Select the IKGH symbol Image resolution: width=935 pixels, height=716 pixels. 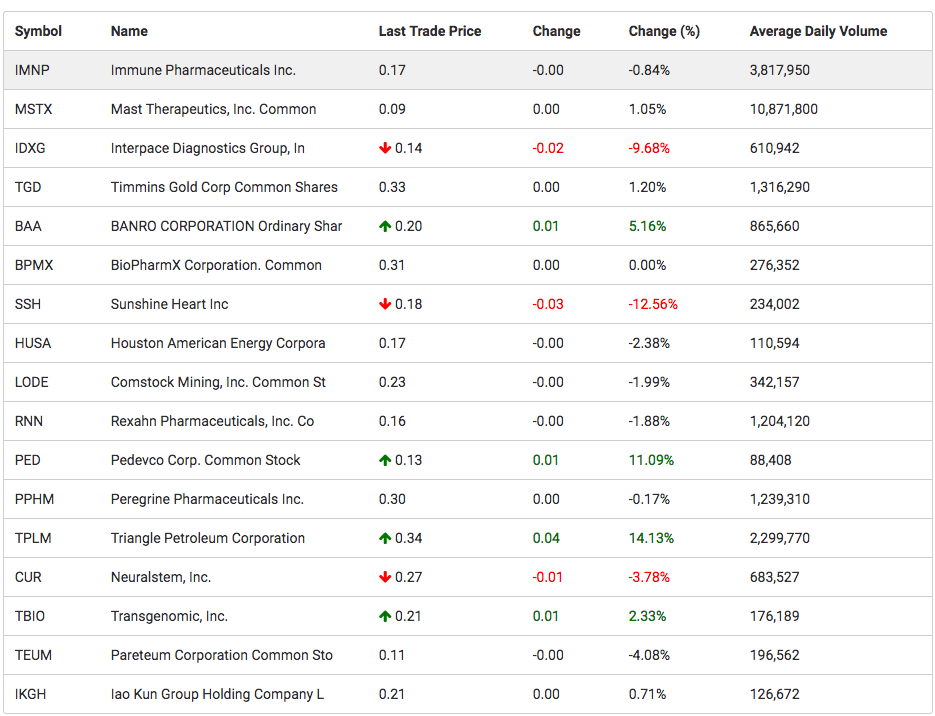(x=30, y=695)
